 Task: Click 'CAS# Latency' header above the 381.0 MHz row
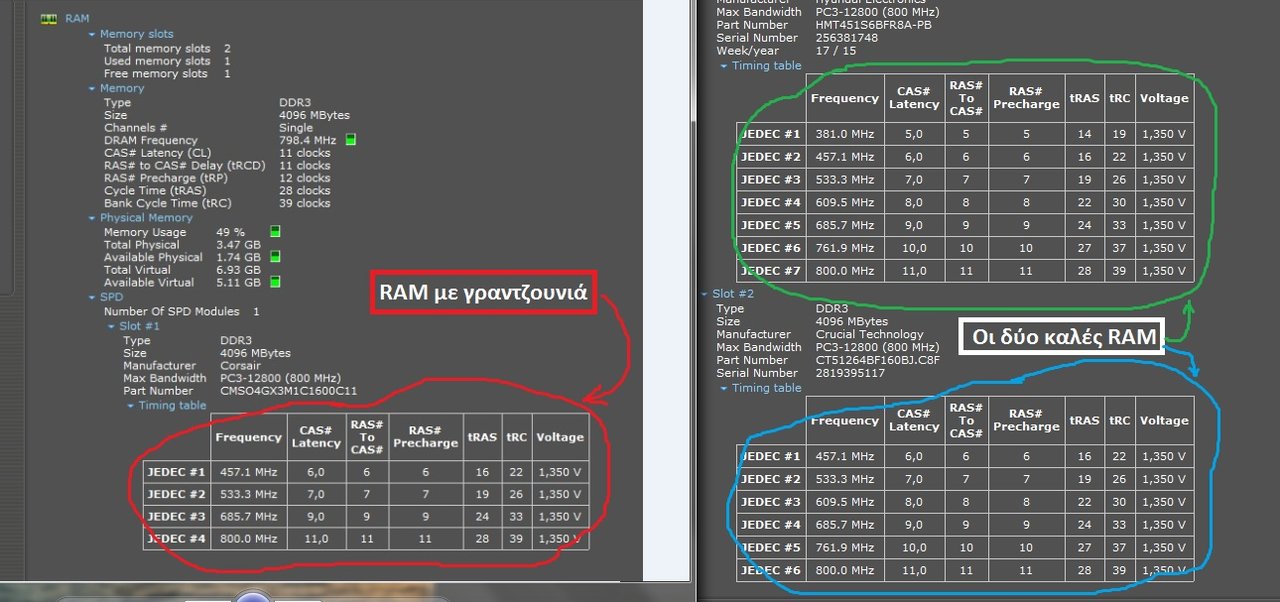point(914,98)
